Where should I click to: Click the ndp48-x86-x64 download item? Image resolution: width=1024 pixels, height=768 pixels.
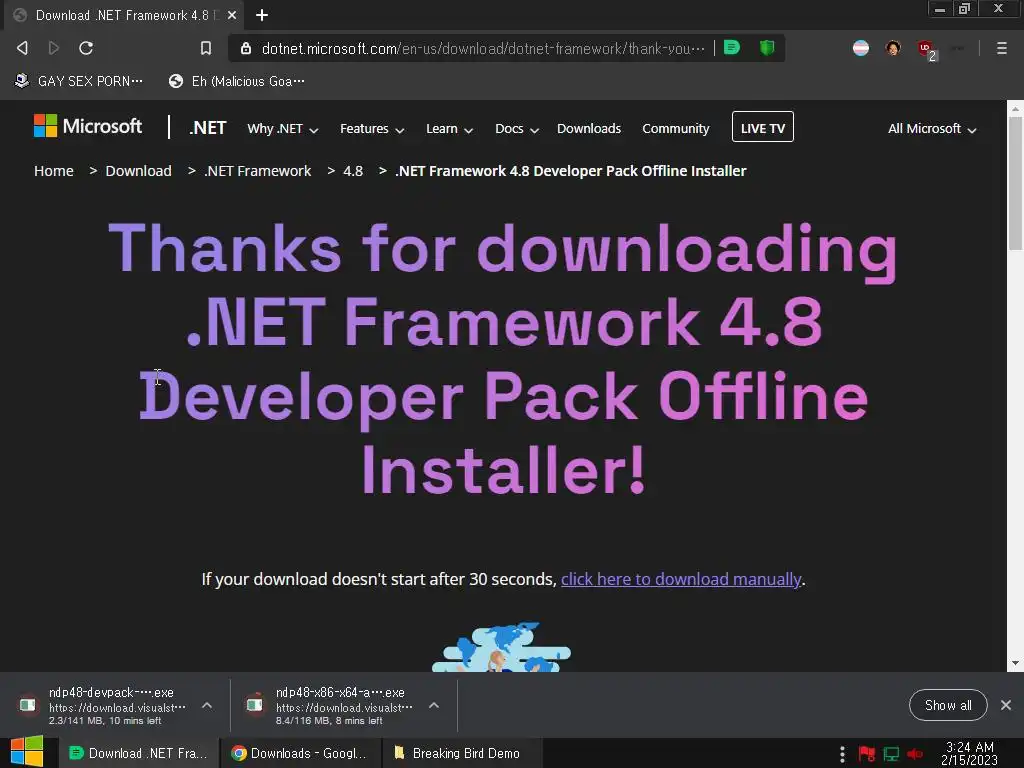(x=332, y=706)
